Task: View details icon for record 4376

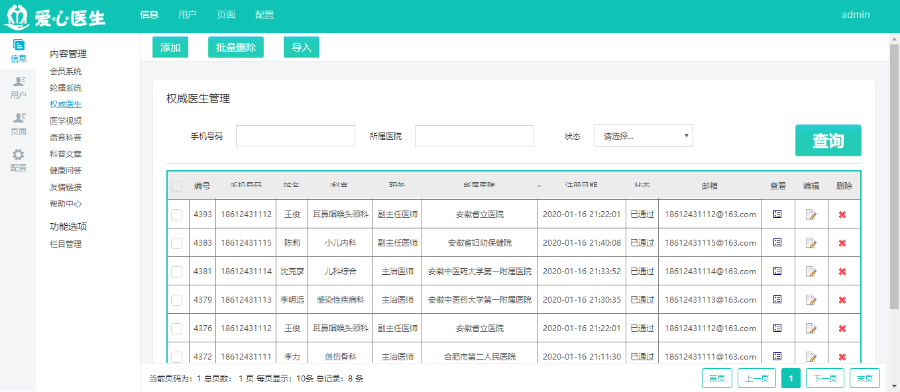Action: (778, 328)
